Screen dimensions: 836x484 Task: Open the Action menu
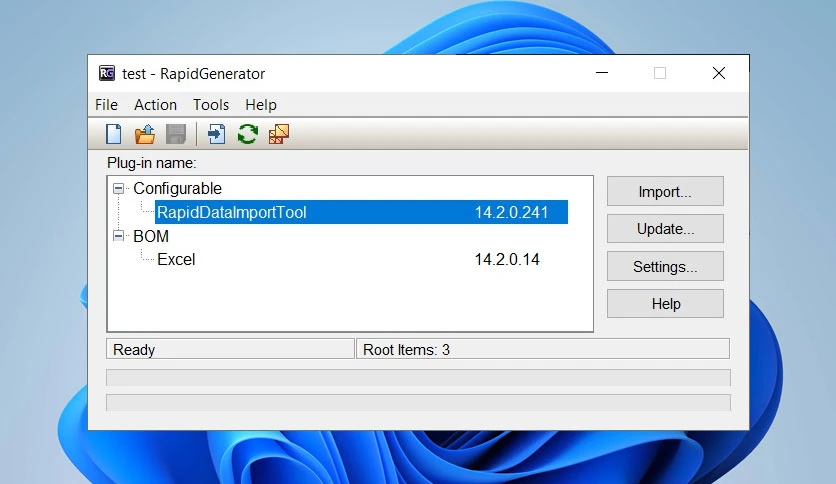155,104
